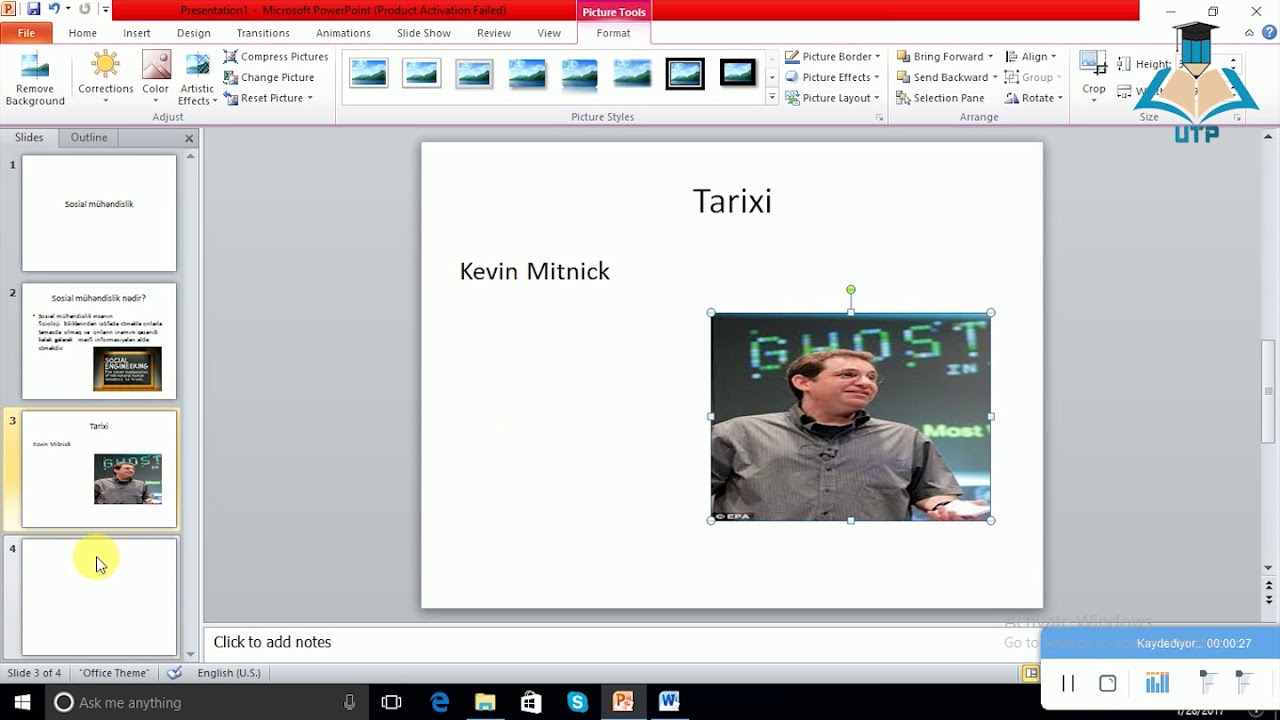Switch to the Transitions tab
Image resolution: width=1280 pixels, height=720 pixels.
(x=263, y=33)
